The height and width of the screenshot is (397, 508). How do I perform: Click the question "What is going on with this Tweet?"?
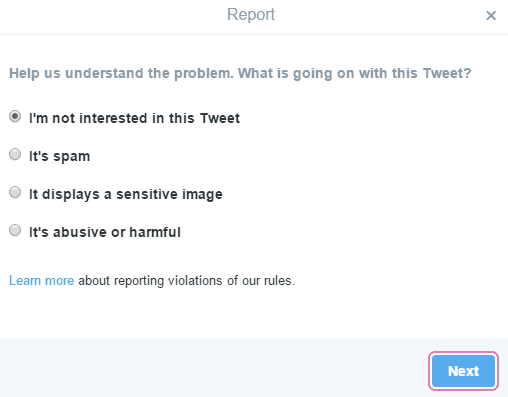click(355, 74)
